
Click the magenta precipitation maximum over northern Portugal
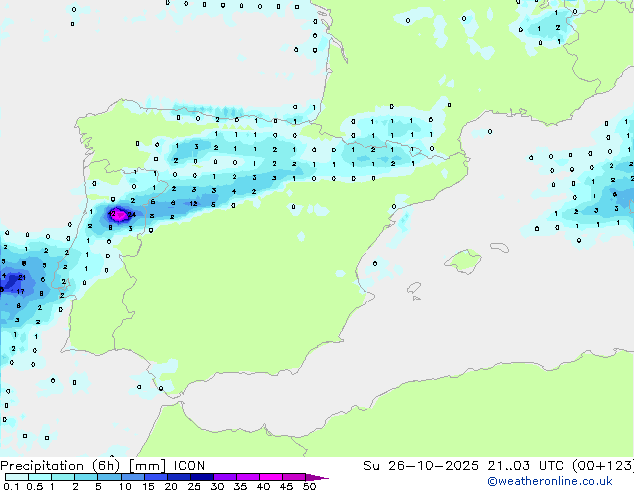(119, 215)
